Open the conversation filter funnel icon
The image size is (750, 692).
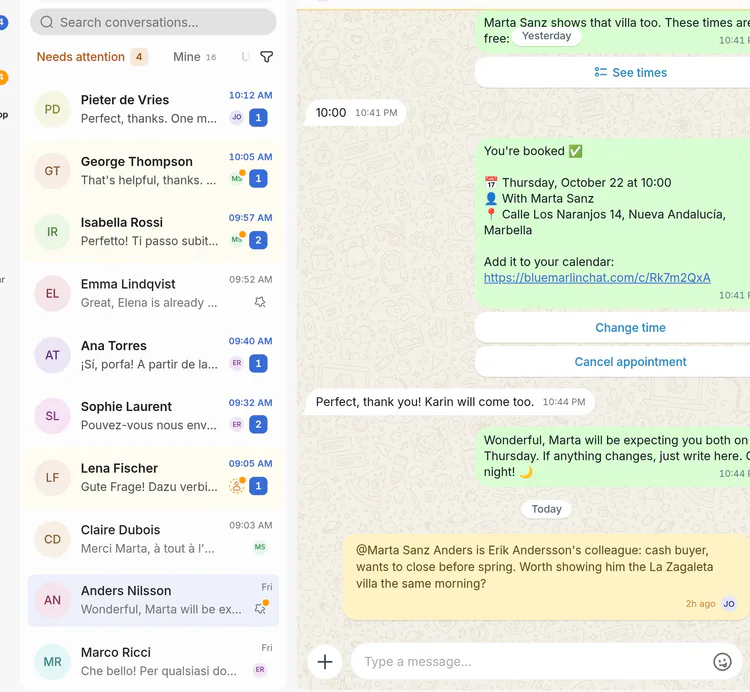pyautogui.click(x=266, y=57)
